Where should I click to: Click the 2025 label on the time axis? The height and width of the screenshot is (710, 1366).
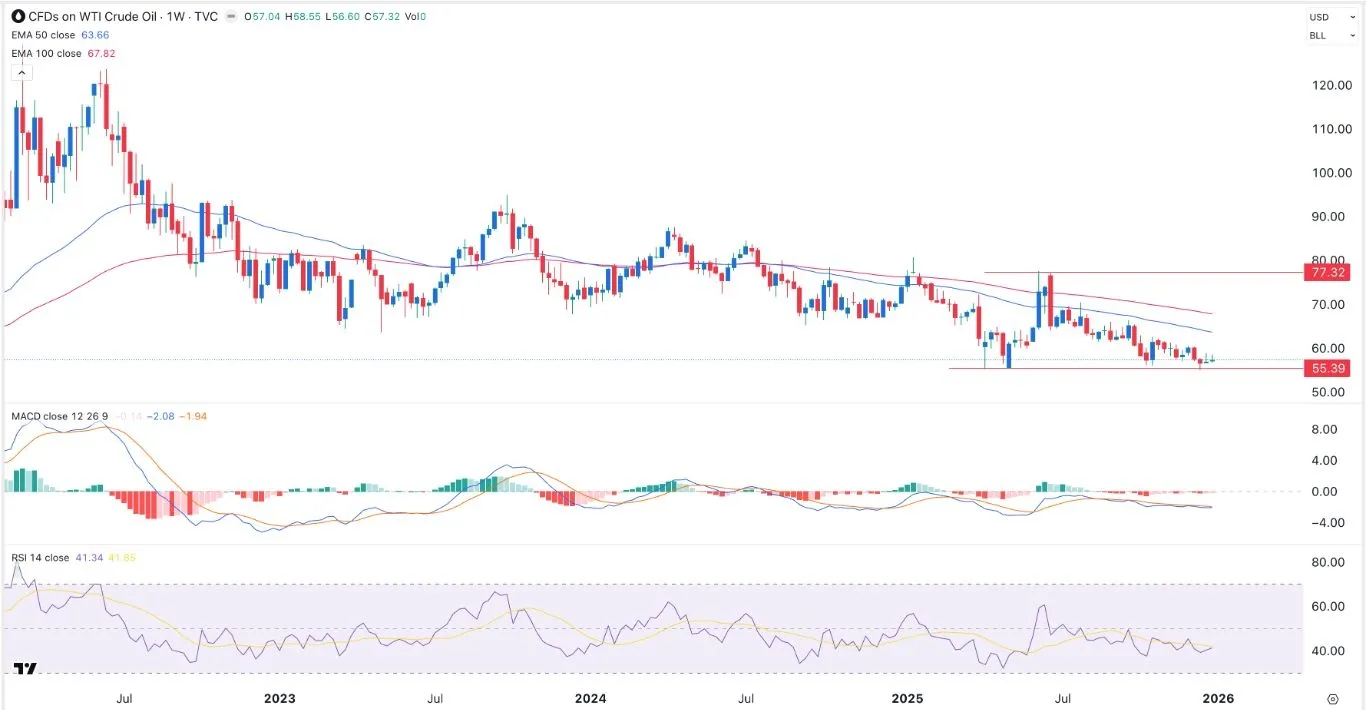[907, 698]
